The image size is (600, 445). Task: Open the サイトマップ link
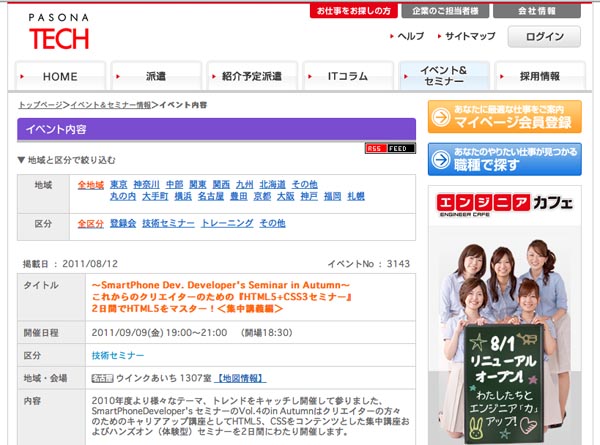(469, 36)
